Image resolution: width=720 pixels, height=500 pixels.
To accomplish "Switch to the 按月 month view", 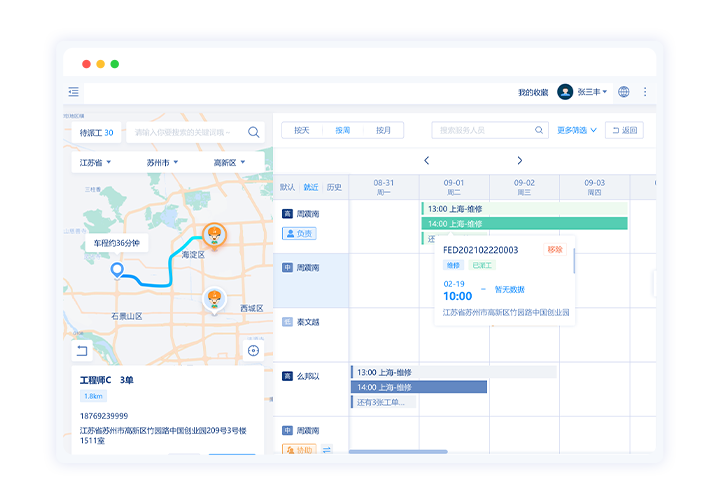I will [x=383, y=130].
